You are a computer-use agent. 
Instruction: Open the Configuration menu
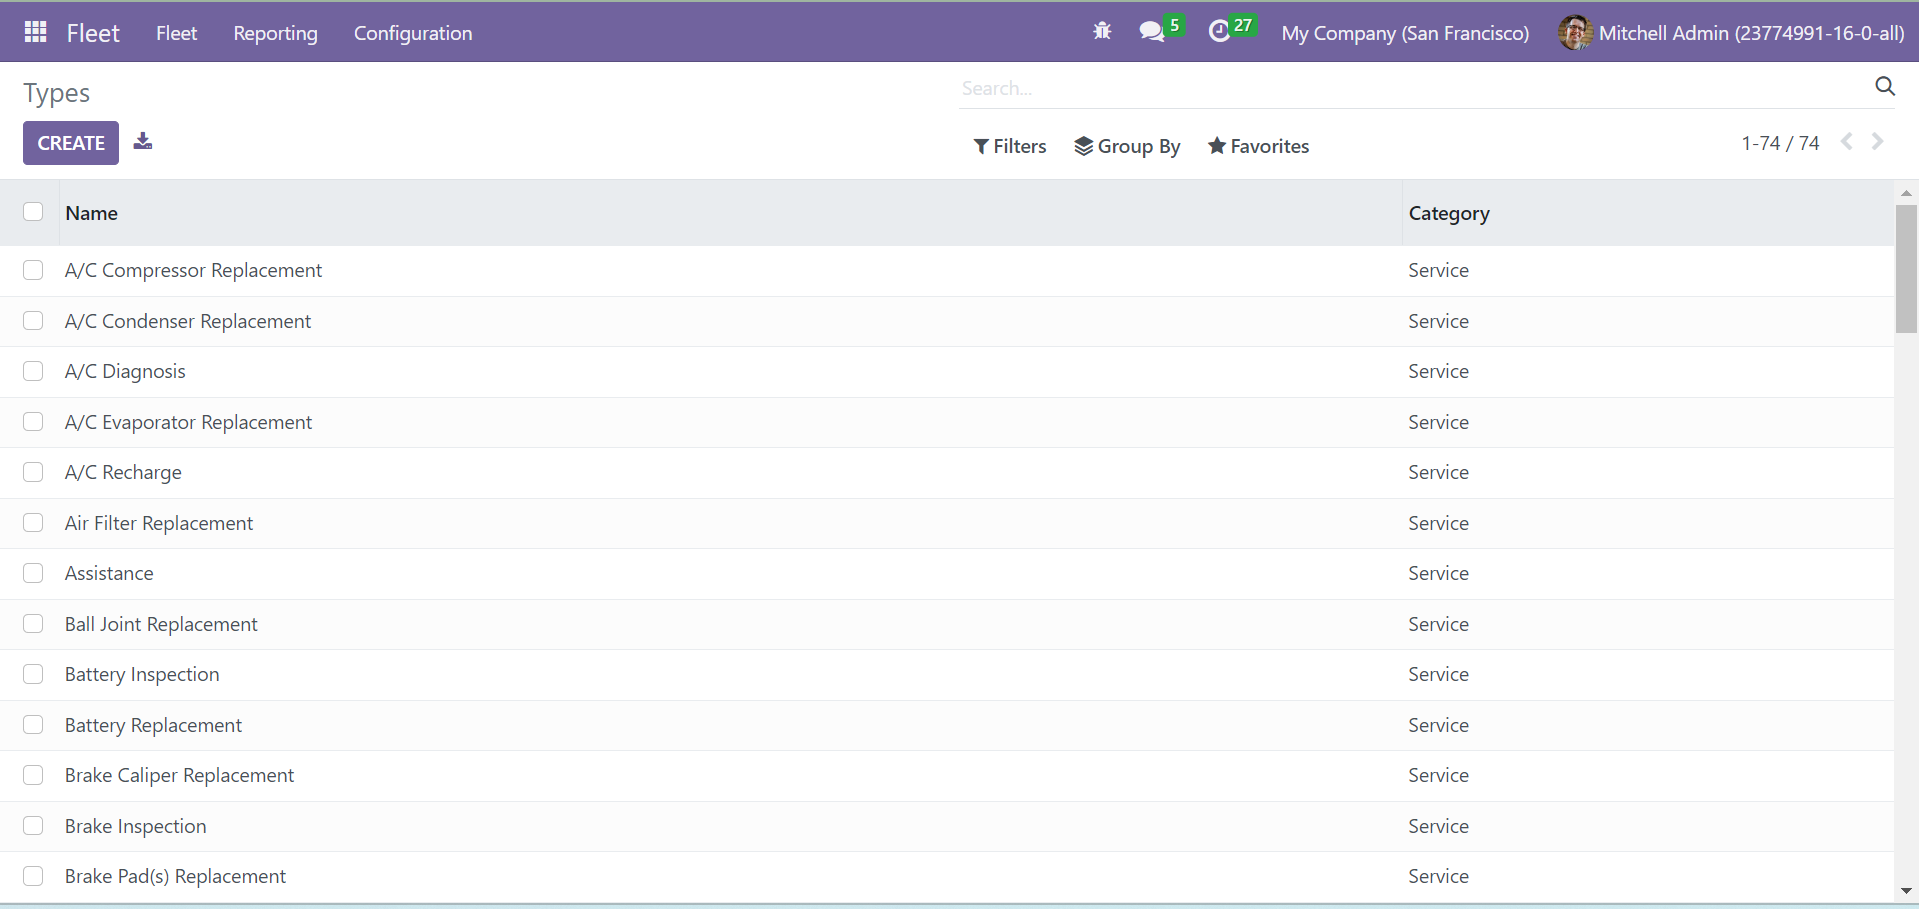[413, 33]
